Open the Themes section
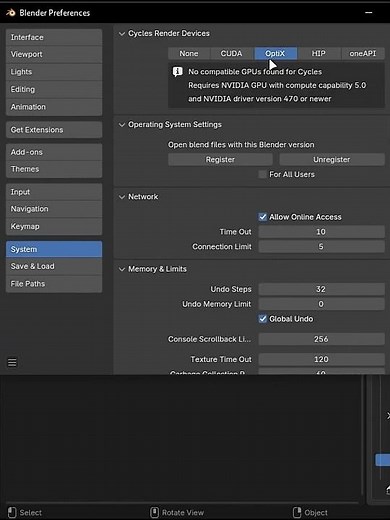The height and width of the screenshot is (520, 390). [x=54, y=169]
